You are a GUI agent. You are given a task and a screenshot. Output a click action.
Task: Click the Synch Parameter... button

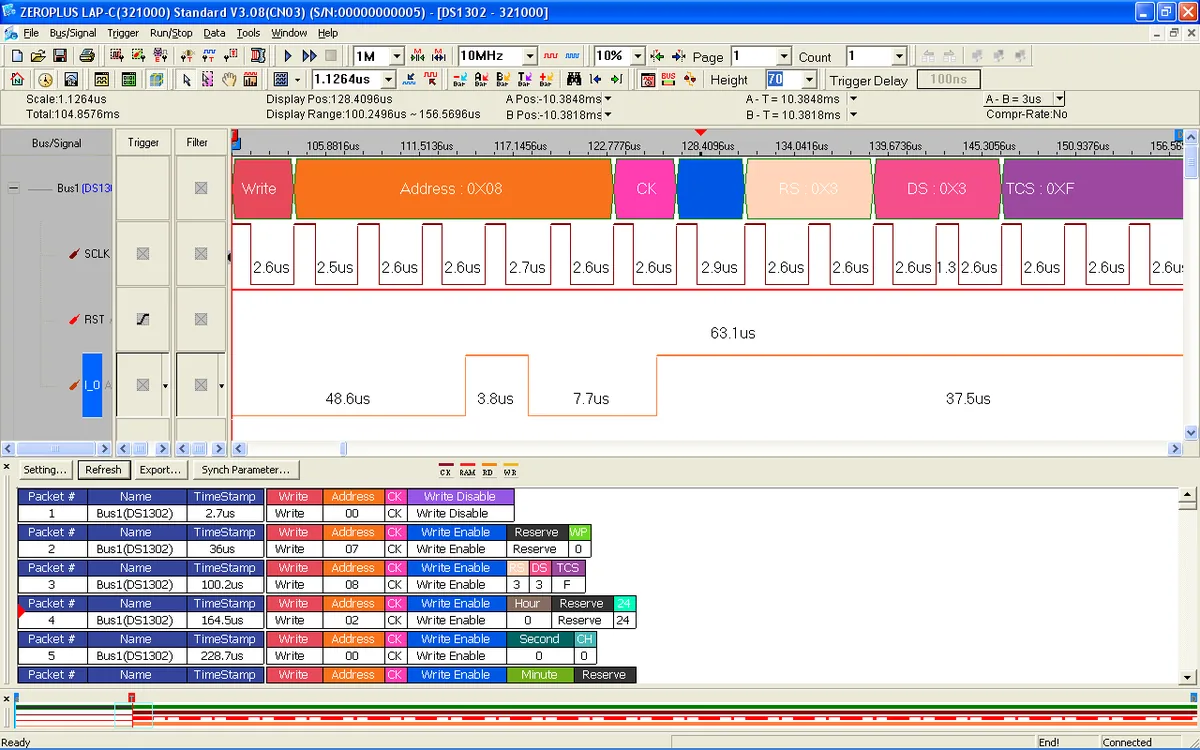246,470
